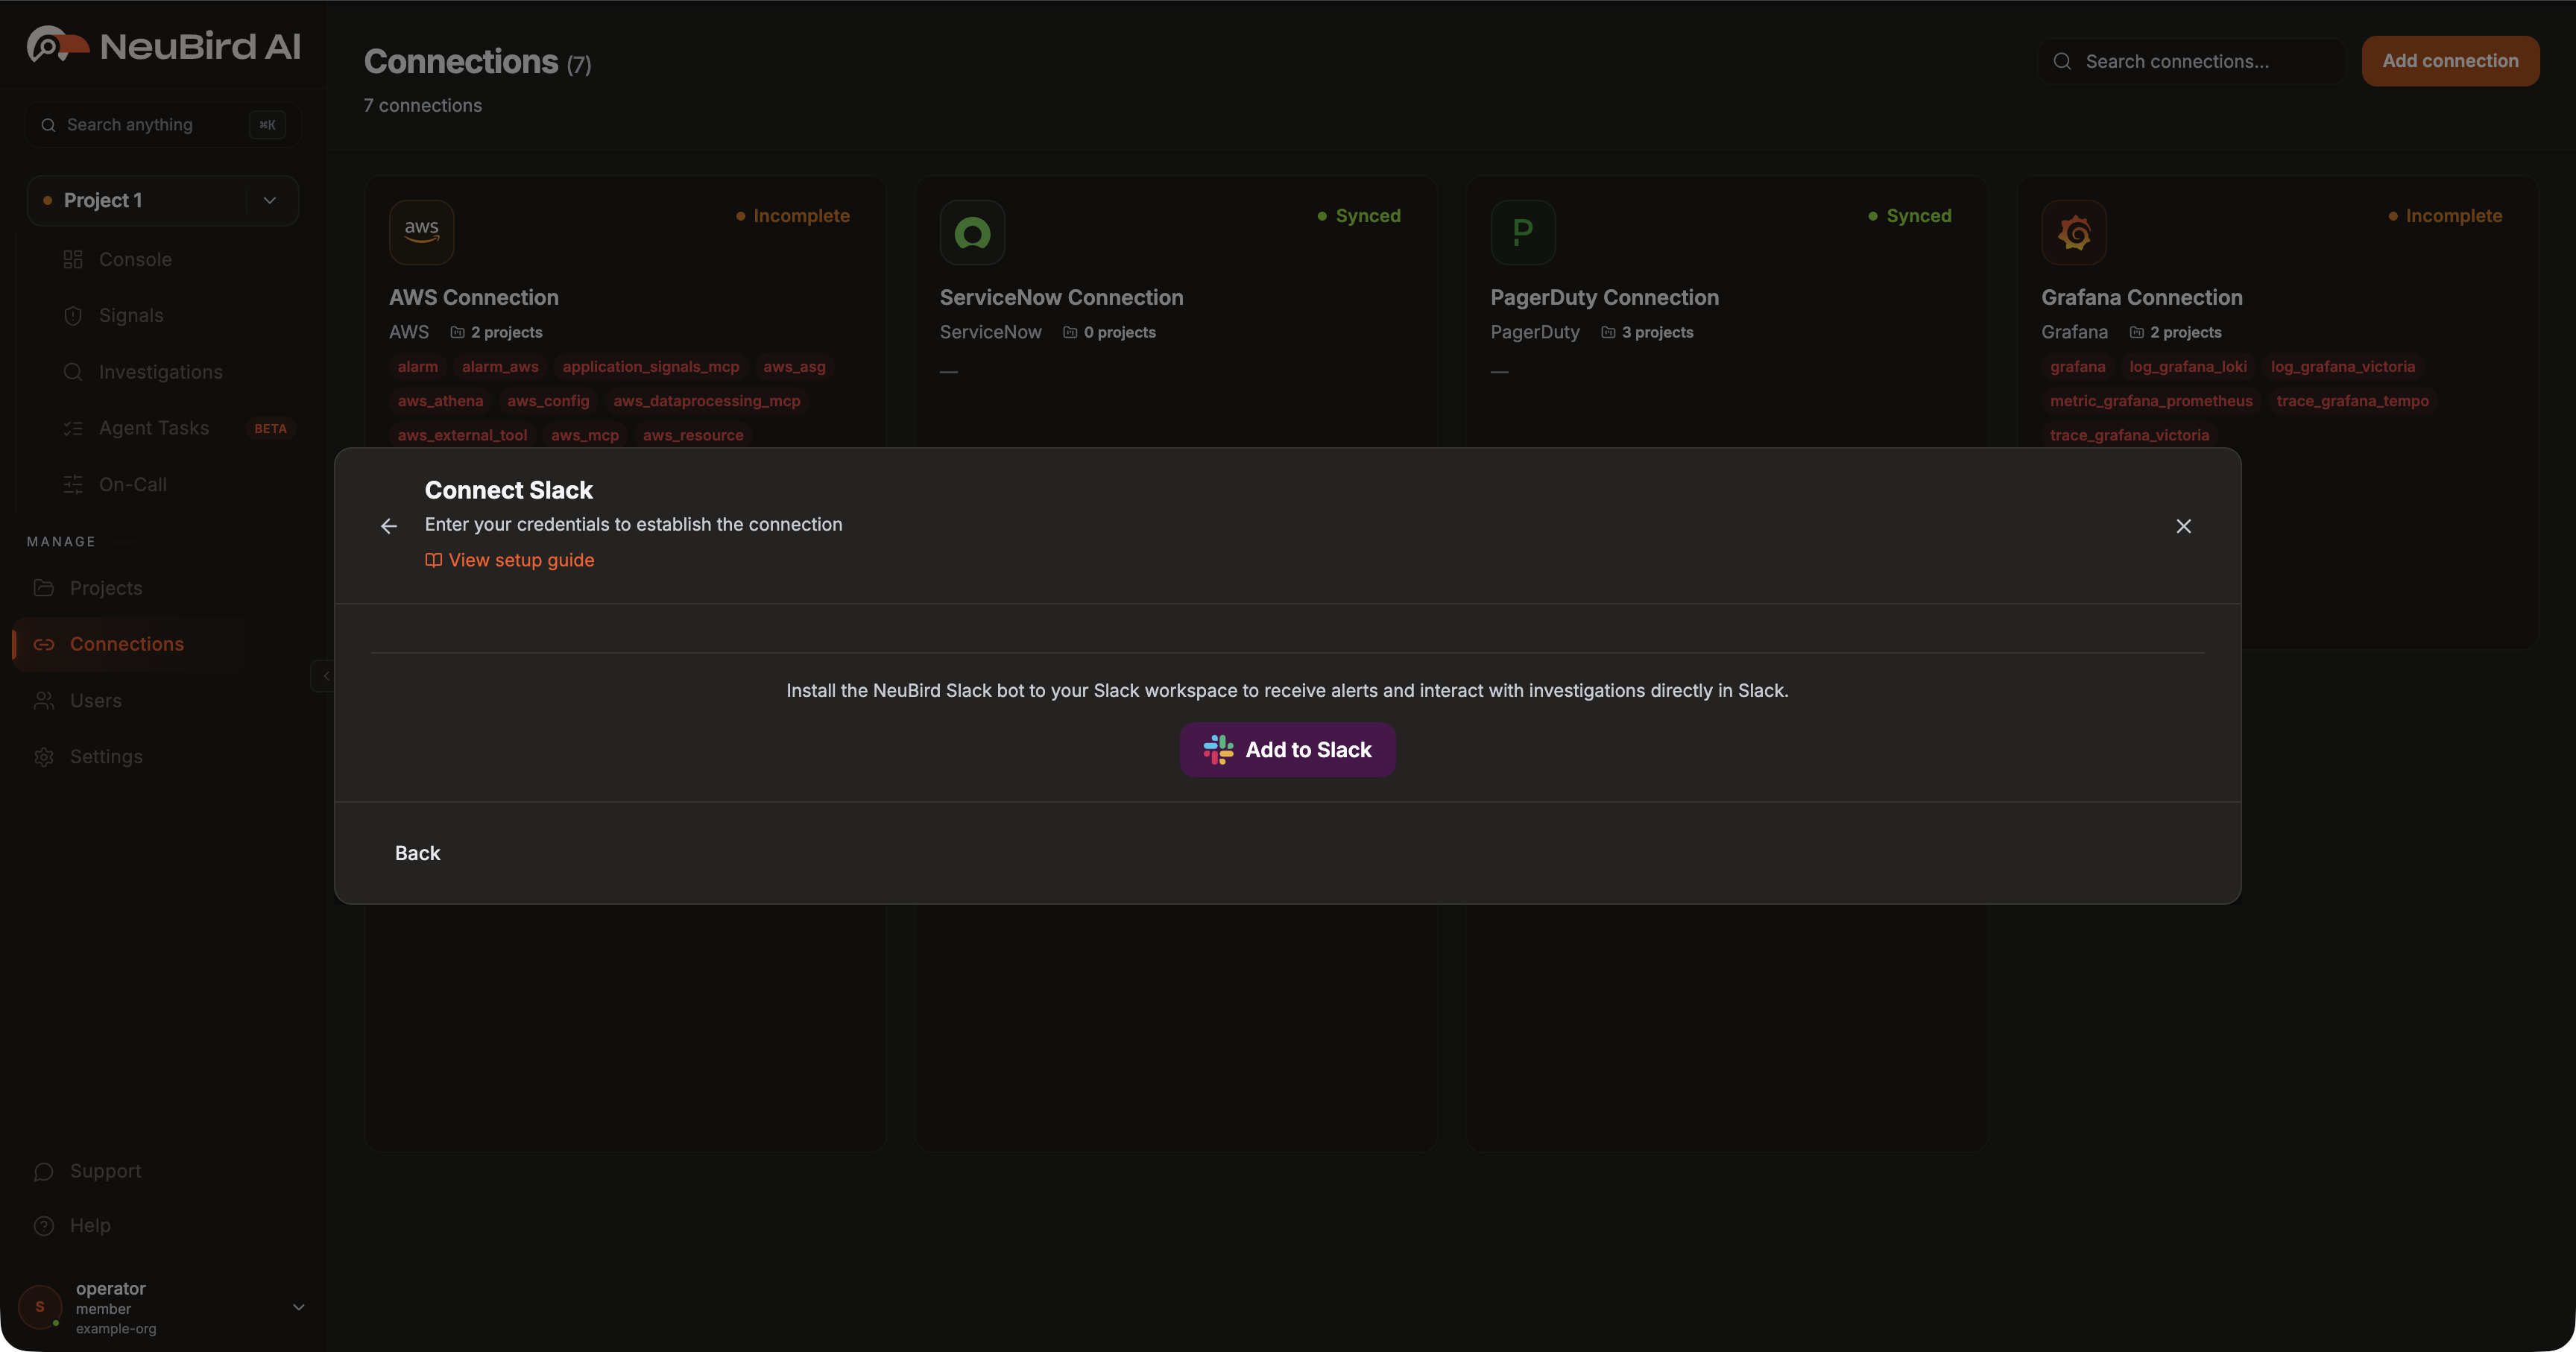This screenshot has width=2576, height=1352.
Task: Click the back arrow icon in Connect Slack dialog
Action: tap(389, 526)
